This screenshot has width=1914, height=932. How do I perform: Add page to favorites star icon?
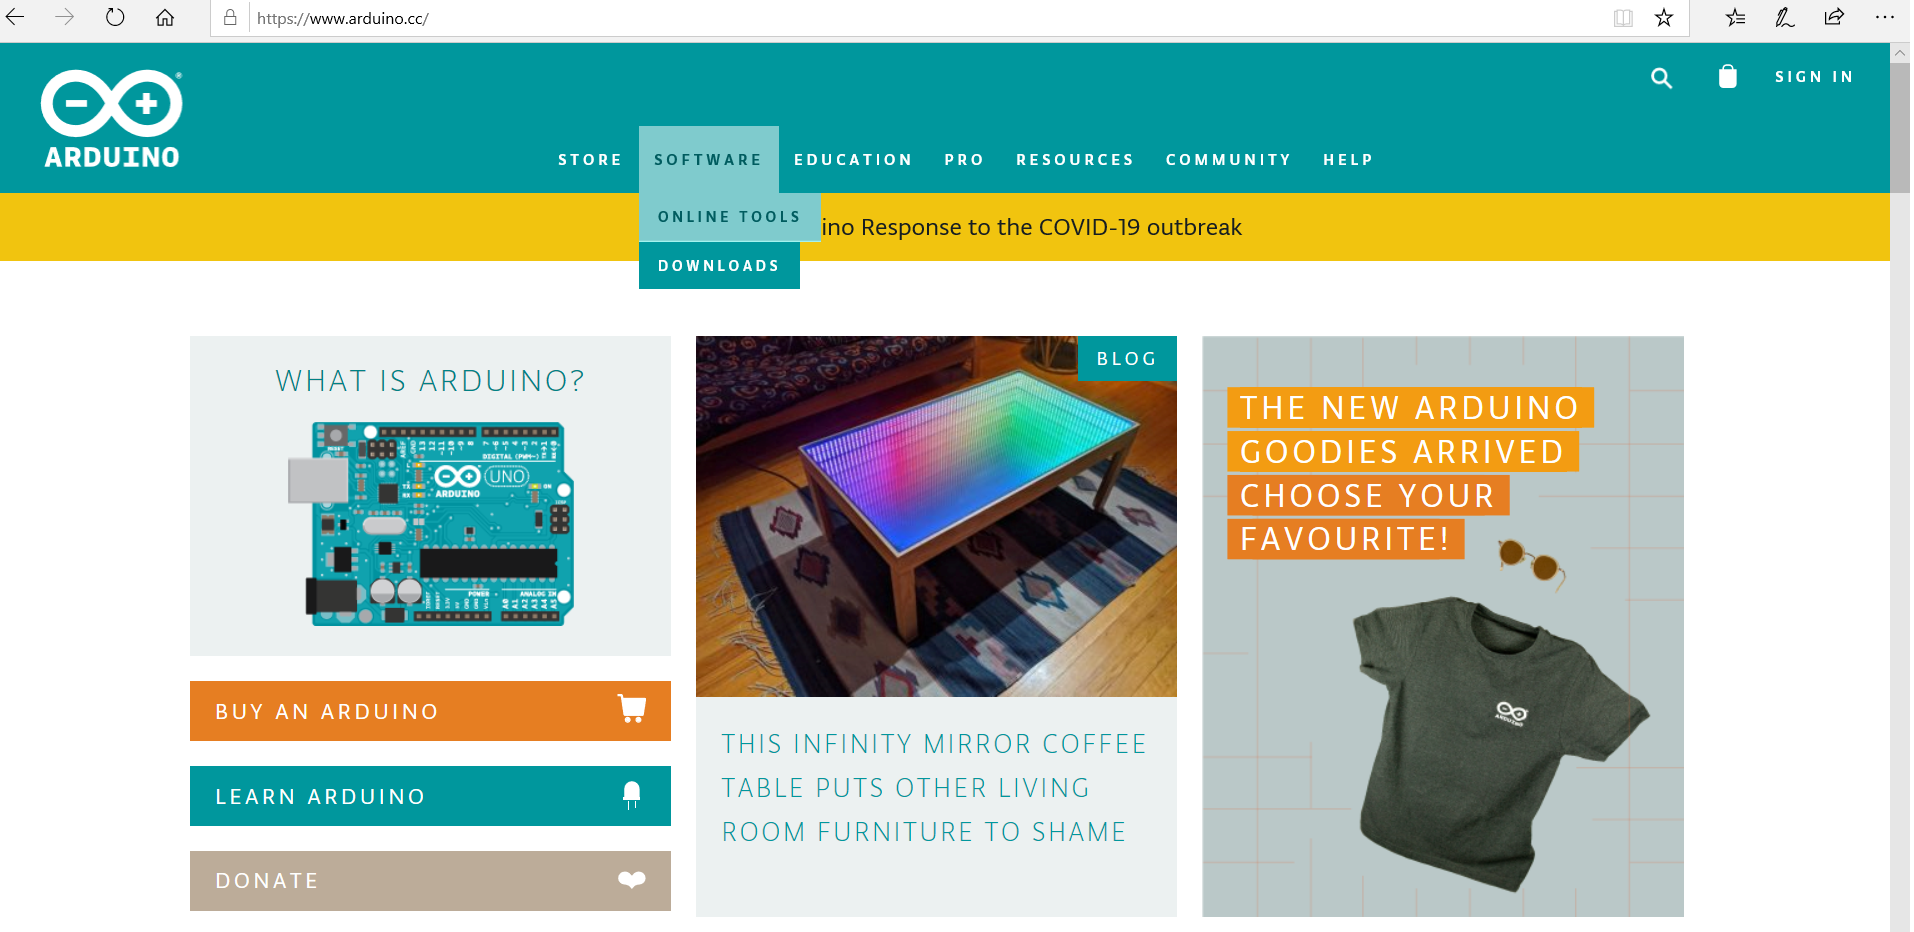click(1664, 18)
